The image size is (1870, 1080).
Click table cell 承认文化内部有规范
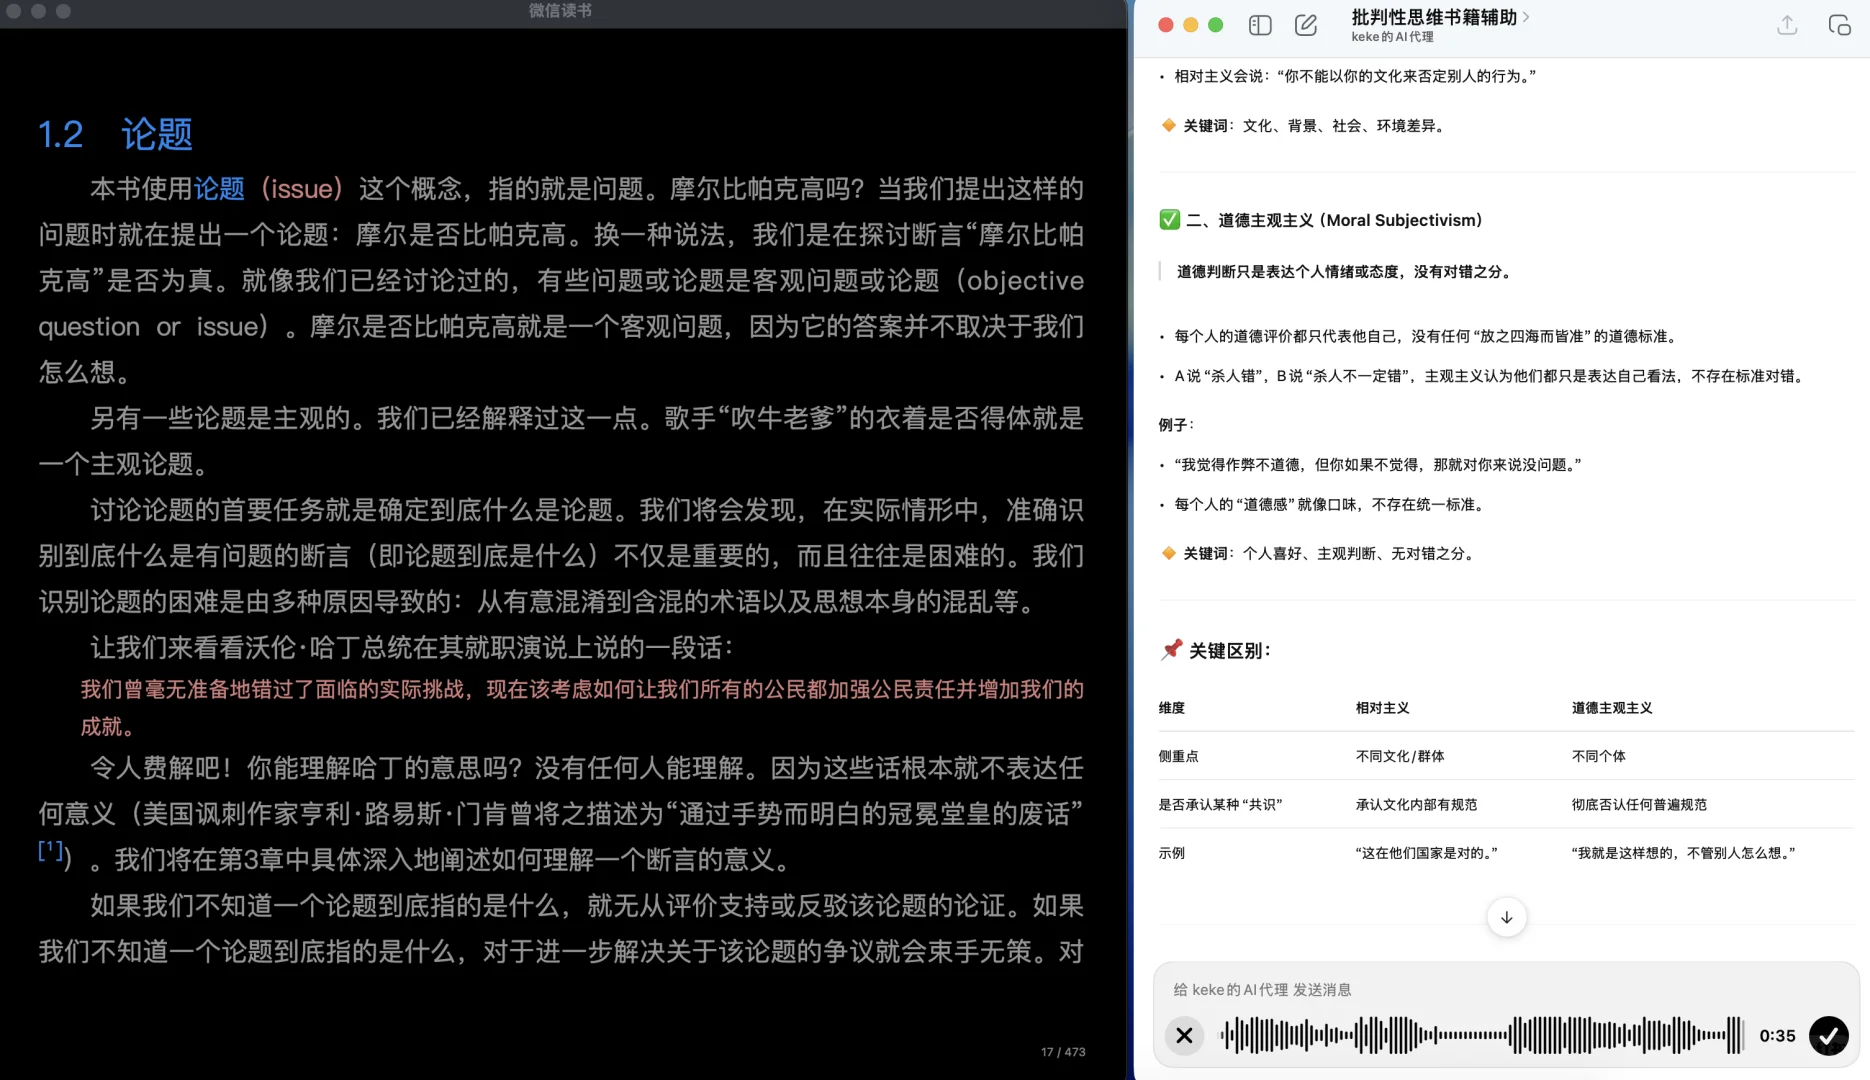click(1416, 804)
